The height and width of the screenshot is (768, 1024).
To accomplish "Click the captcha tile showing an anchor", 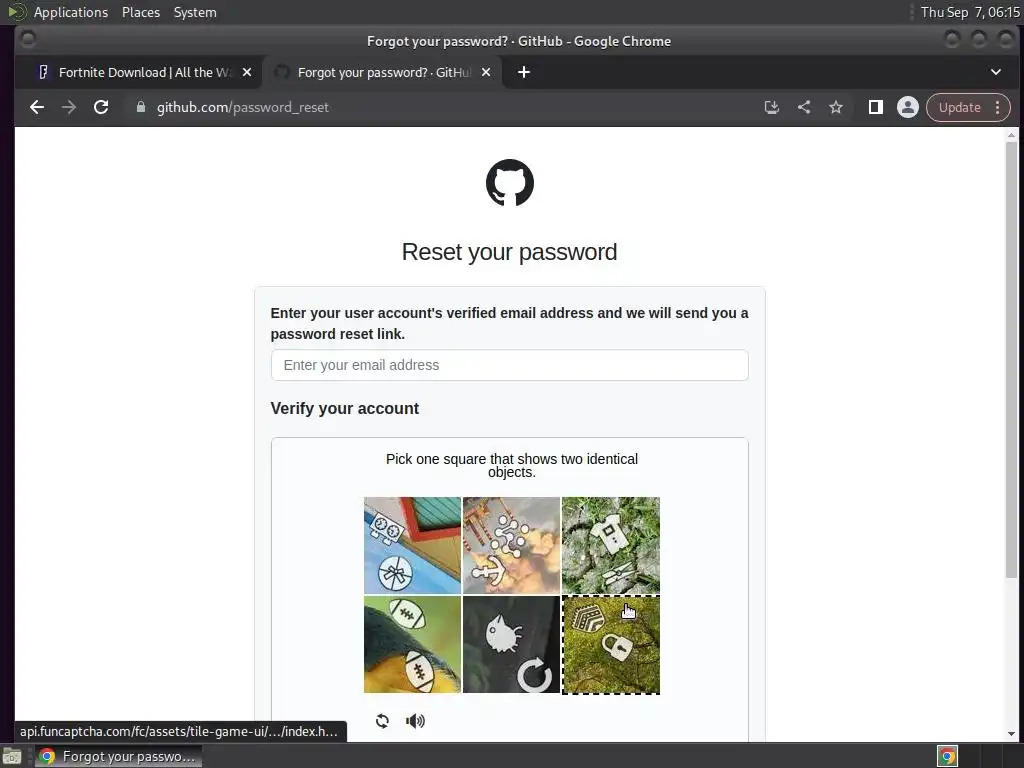I will pos(511,545).
